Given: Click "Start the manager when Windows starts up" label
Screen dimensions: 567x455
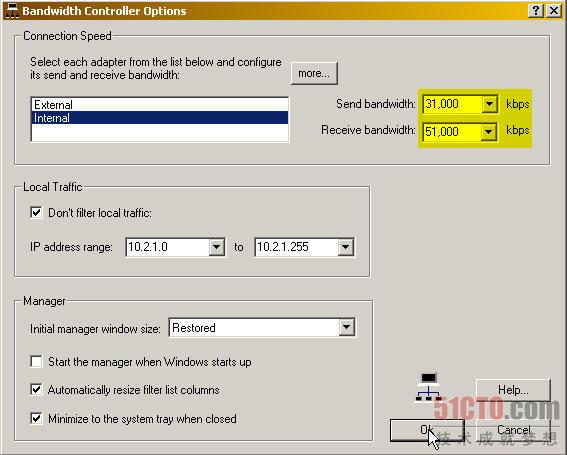Looking at the screenshot, I should coord(150,362).
